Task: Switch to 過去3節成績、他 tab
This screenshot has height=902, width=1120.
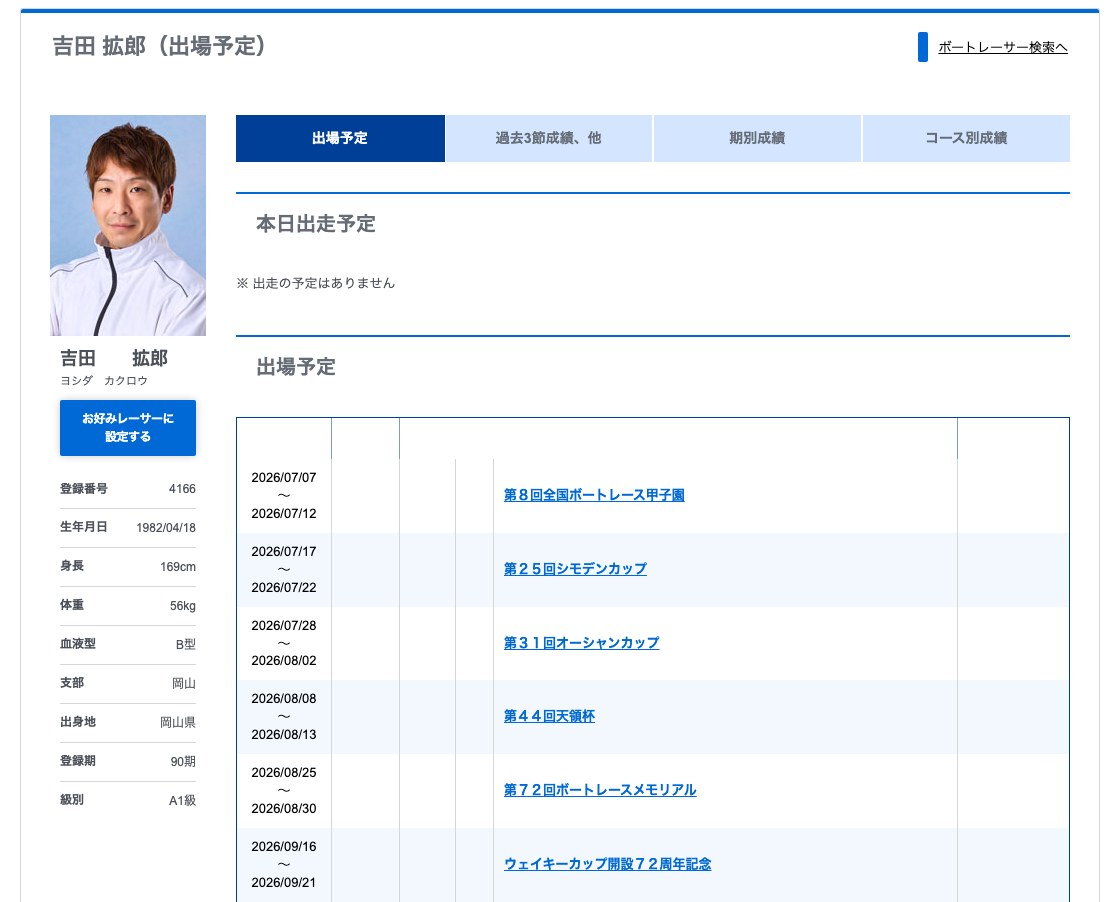Action: (549, 139)
